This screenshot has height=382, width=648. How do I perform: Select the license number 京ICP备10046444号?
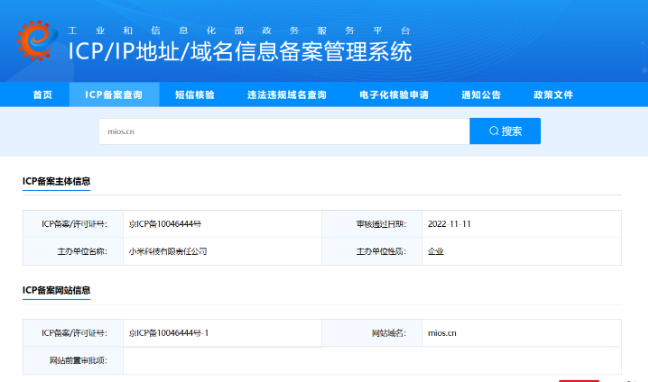click(165, 224)
